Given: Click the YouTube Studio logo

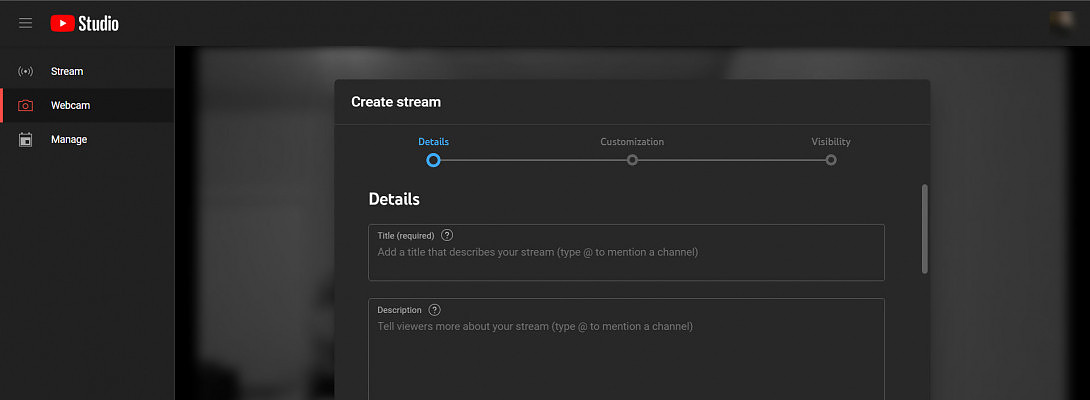Looking at the screenshot, I should click(x=85, y=23).
